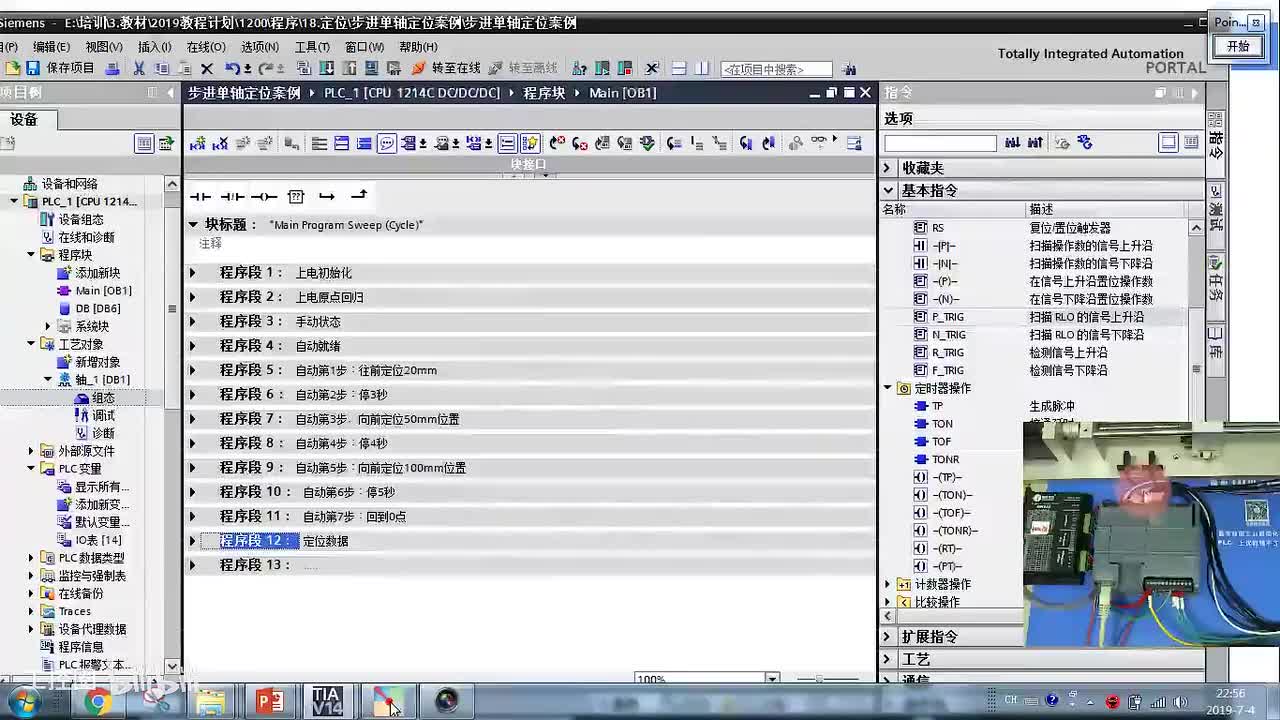Expand the 扩展指令 section
1280x720 pixels.
(887, 637)
